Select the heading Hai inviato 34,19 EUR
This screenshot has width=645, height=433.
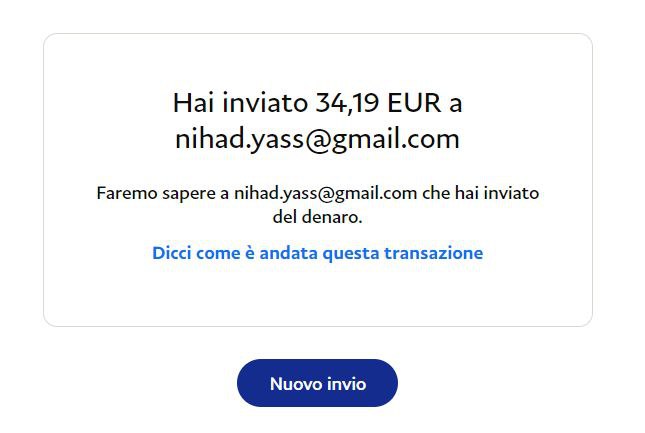[318, 102]
